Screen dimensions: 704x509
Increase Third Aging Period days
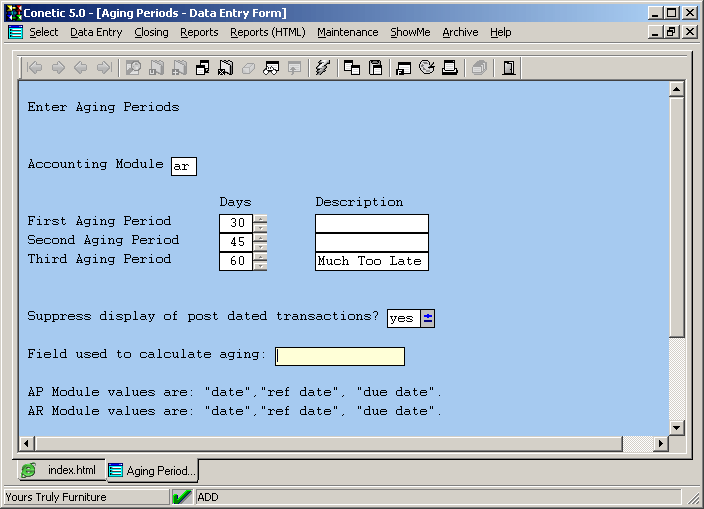(261, 257)
